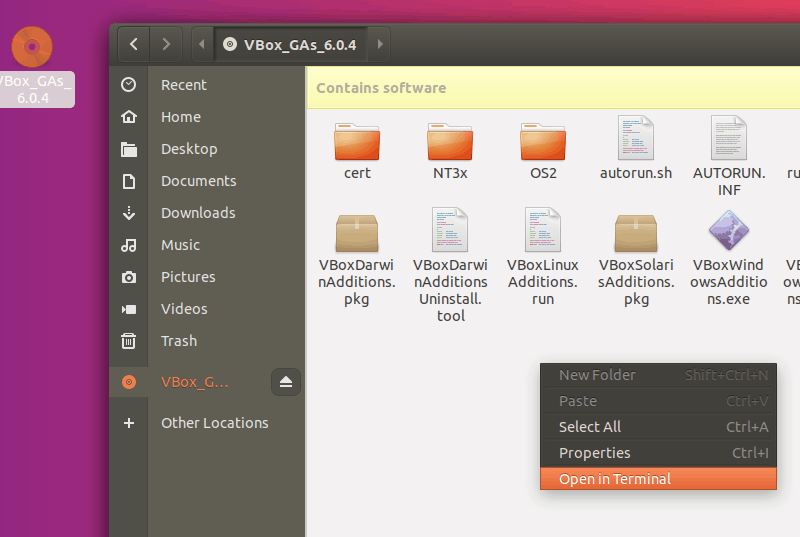Go back using the back arrow
The height and width of the screenshot is (537, 800).
[x=134, y=44]
